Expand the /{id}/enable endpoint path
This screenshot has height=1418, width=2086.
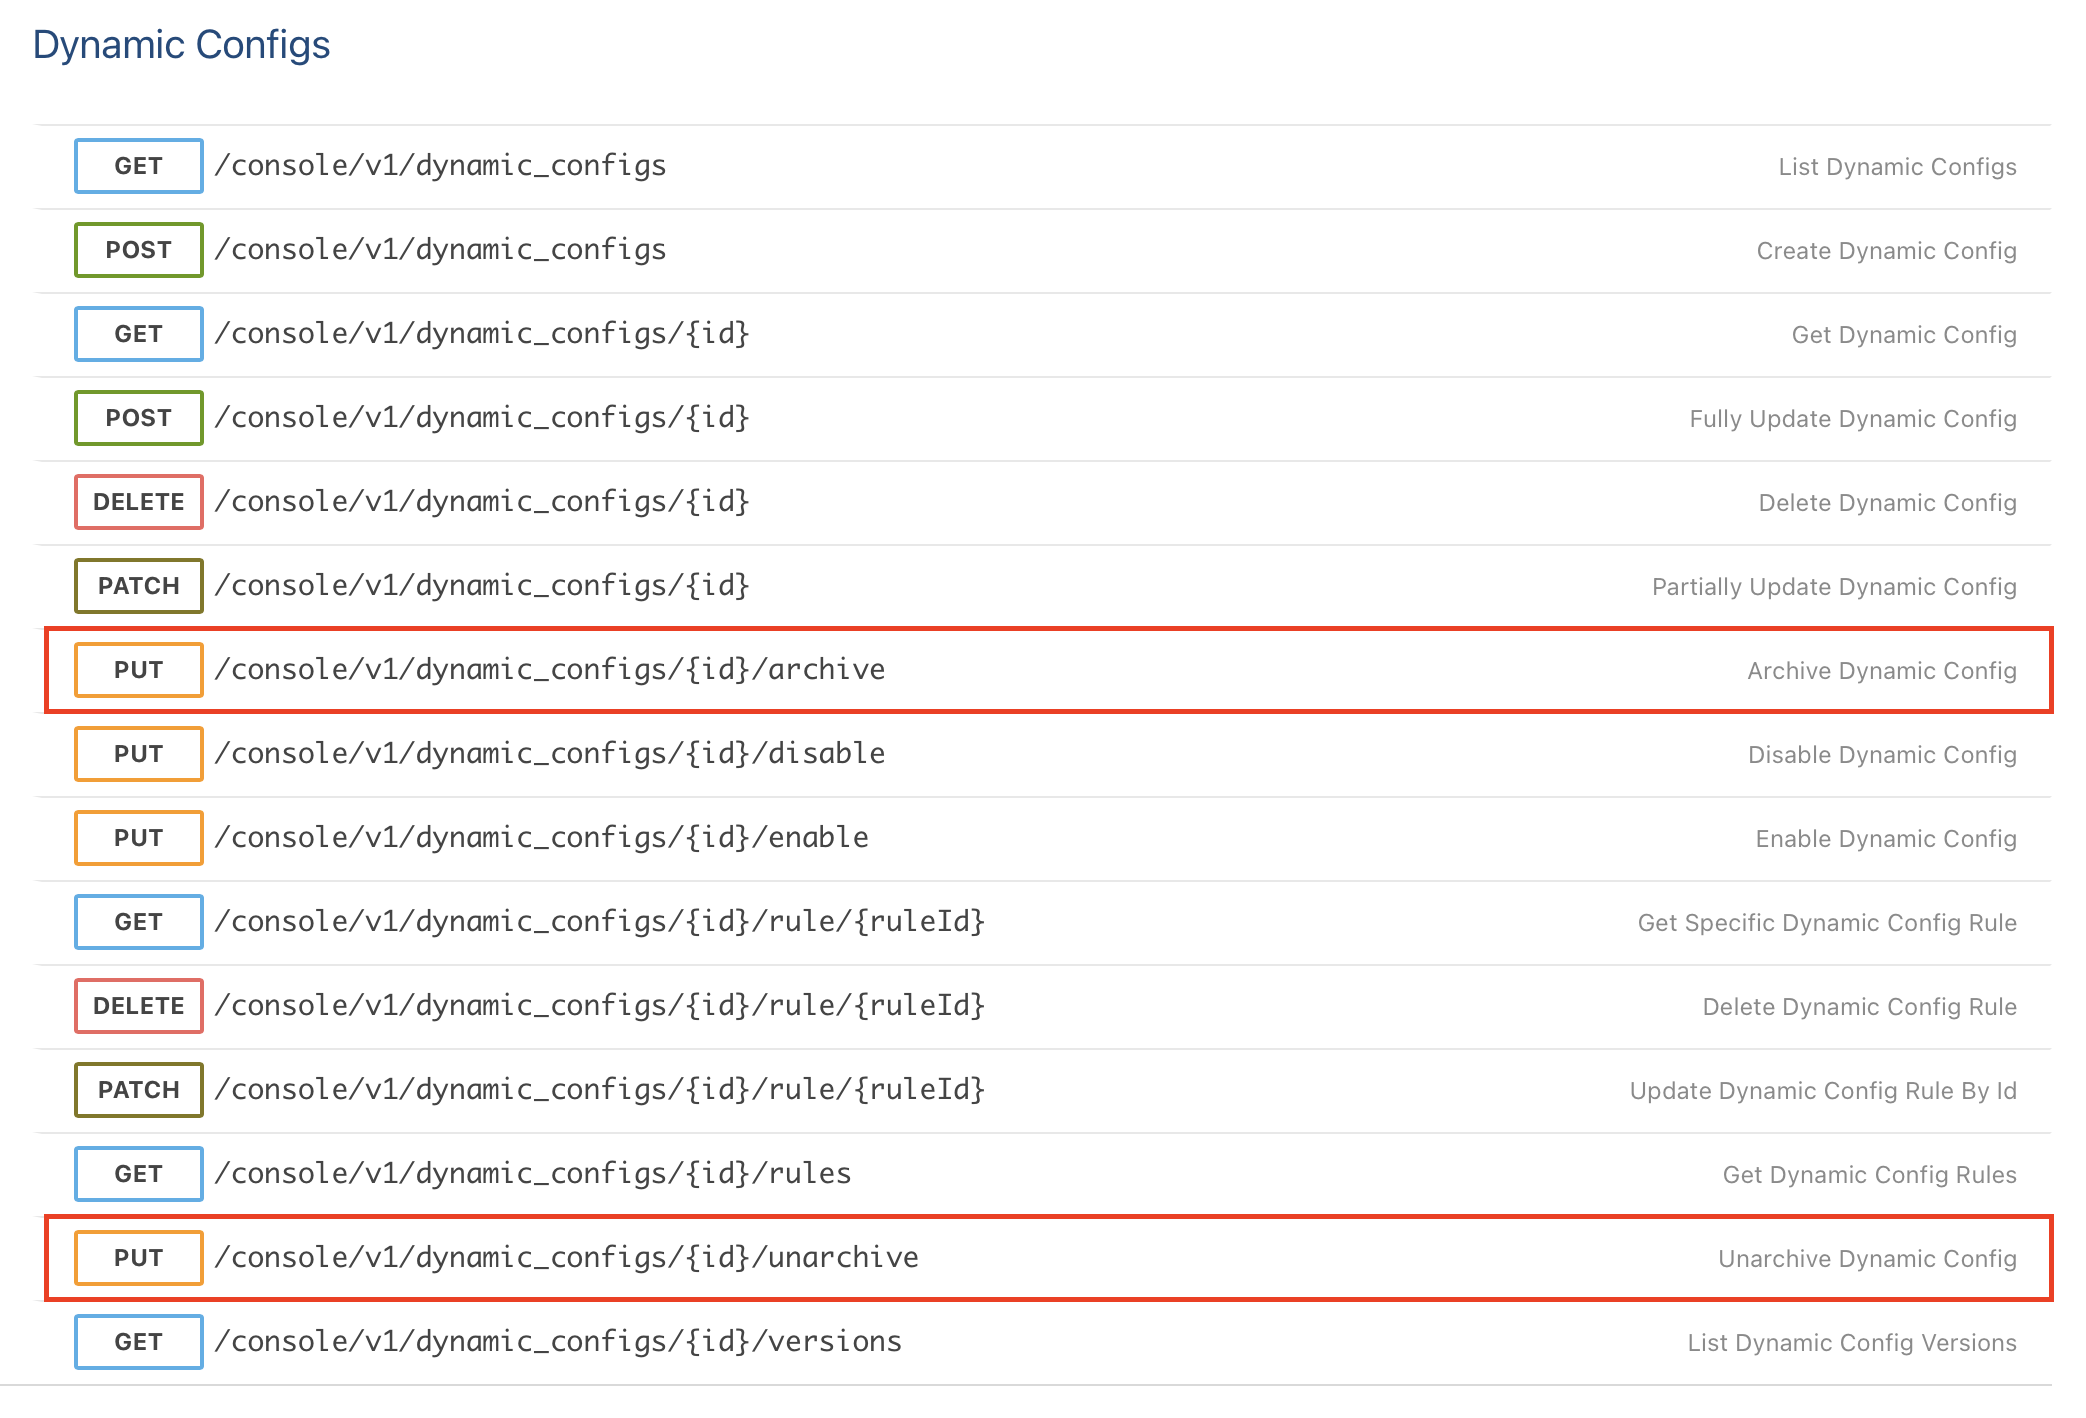tap(542, 837)
